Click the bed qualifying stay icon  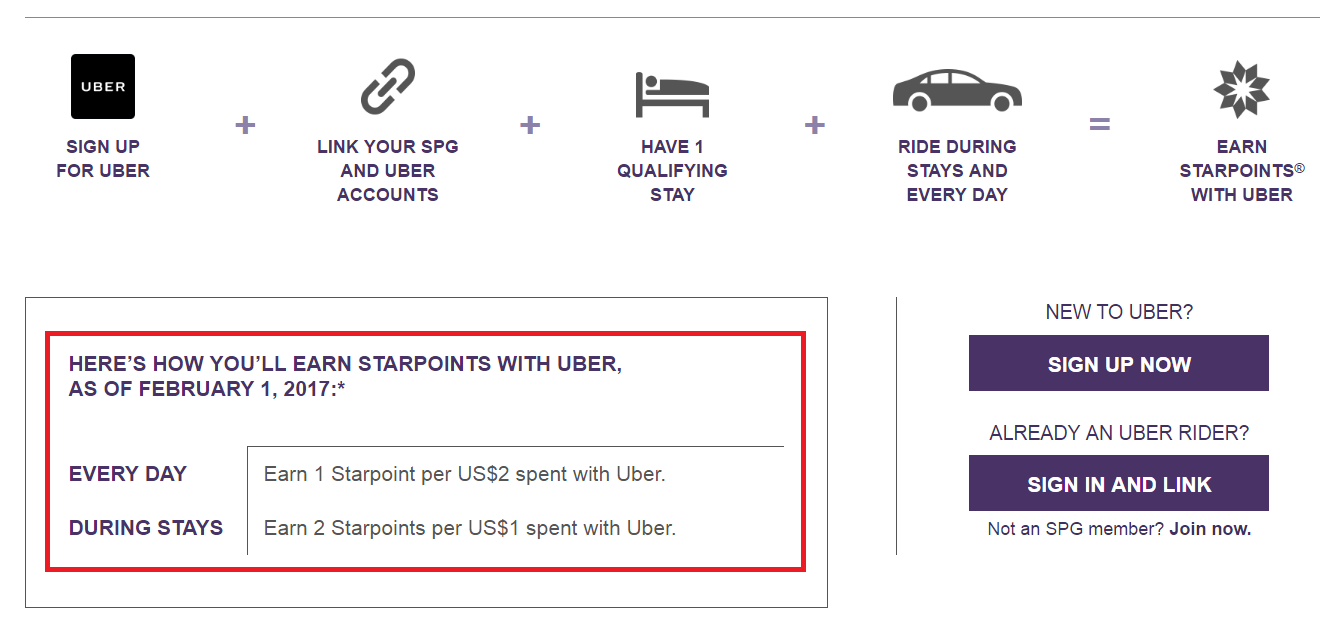[x=672, y=93]
